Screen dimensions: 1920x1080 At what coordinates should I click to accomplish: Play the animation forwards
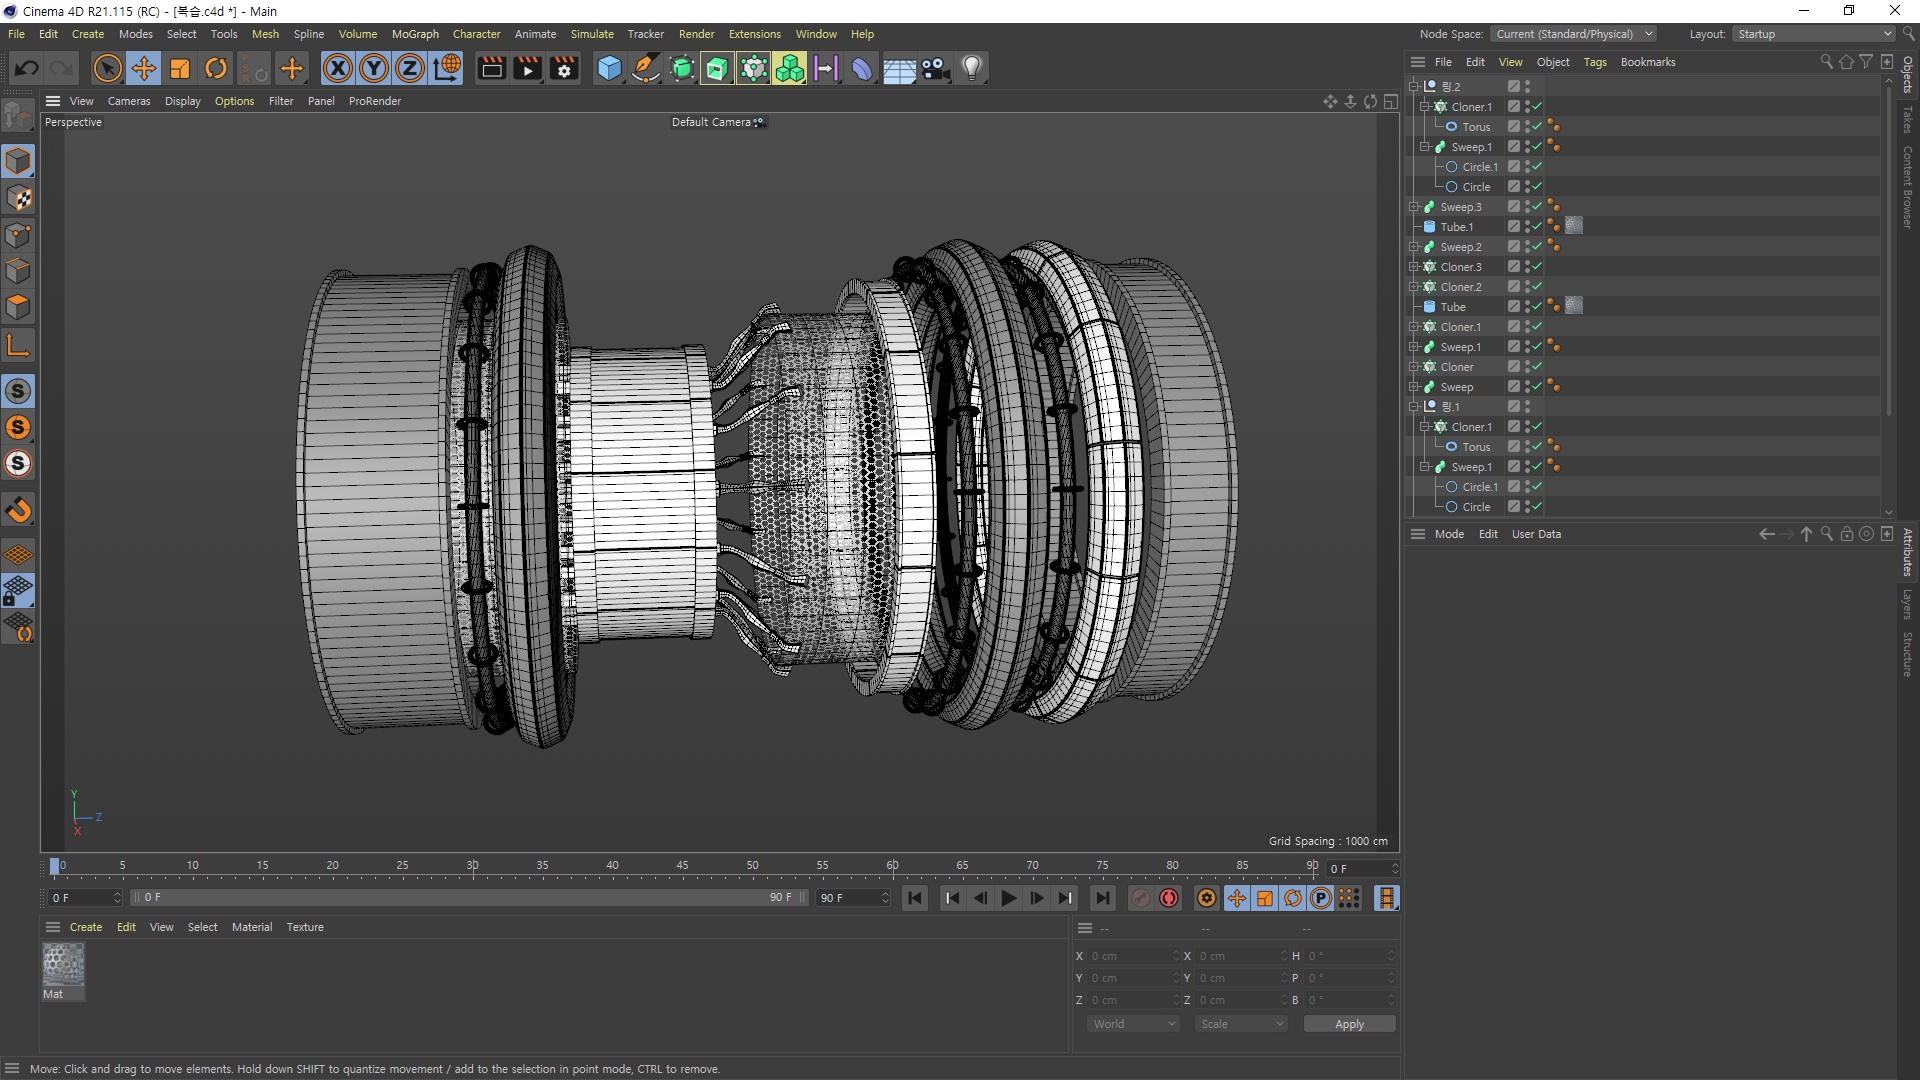click(x=1008, y=898)
